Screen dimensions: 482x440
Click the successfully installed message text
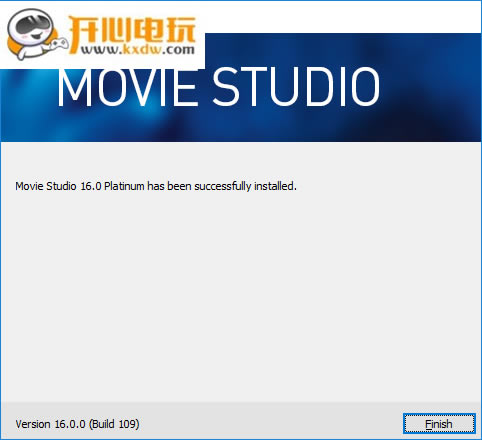156,186
